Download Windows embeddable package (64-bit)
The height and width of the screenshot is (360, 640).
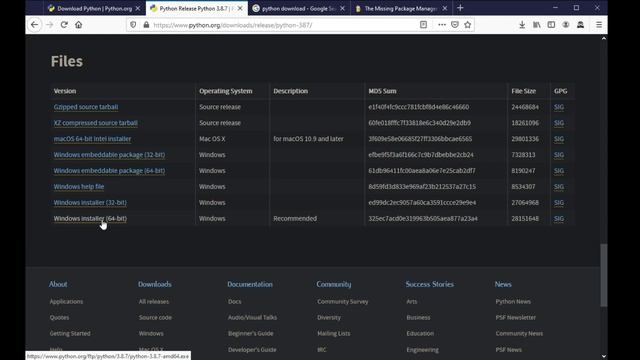point(109,171)
